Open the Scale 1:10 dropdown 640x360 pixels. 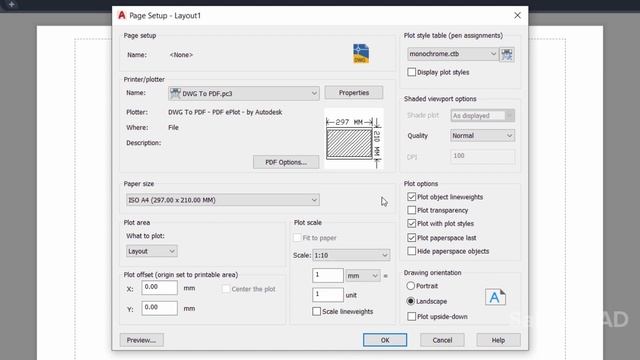(x=351, y=255)
